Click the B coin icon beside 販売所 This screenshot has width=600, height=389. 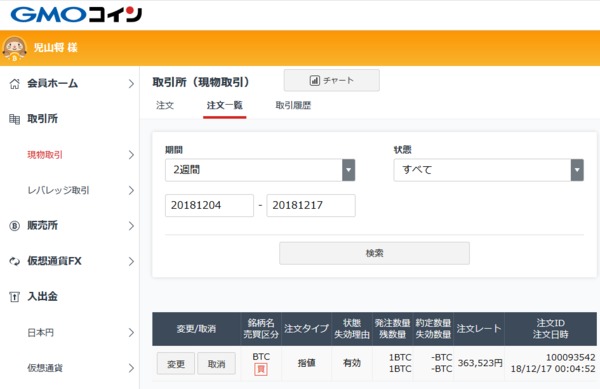point(14,226)
